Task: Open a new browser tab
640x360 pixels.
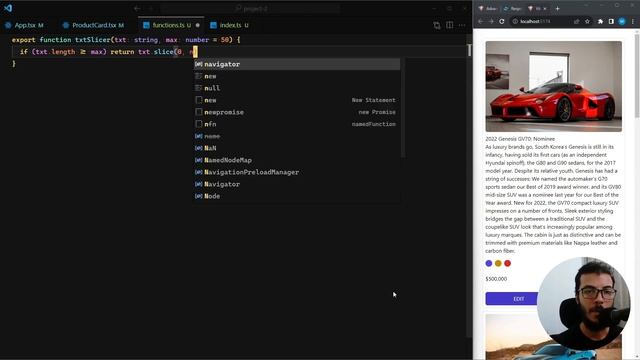Action: [558, 8]
